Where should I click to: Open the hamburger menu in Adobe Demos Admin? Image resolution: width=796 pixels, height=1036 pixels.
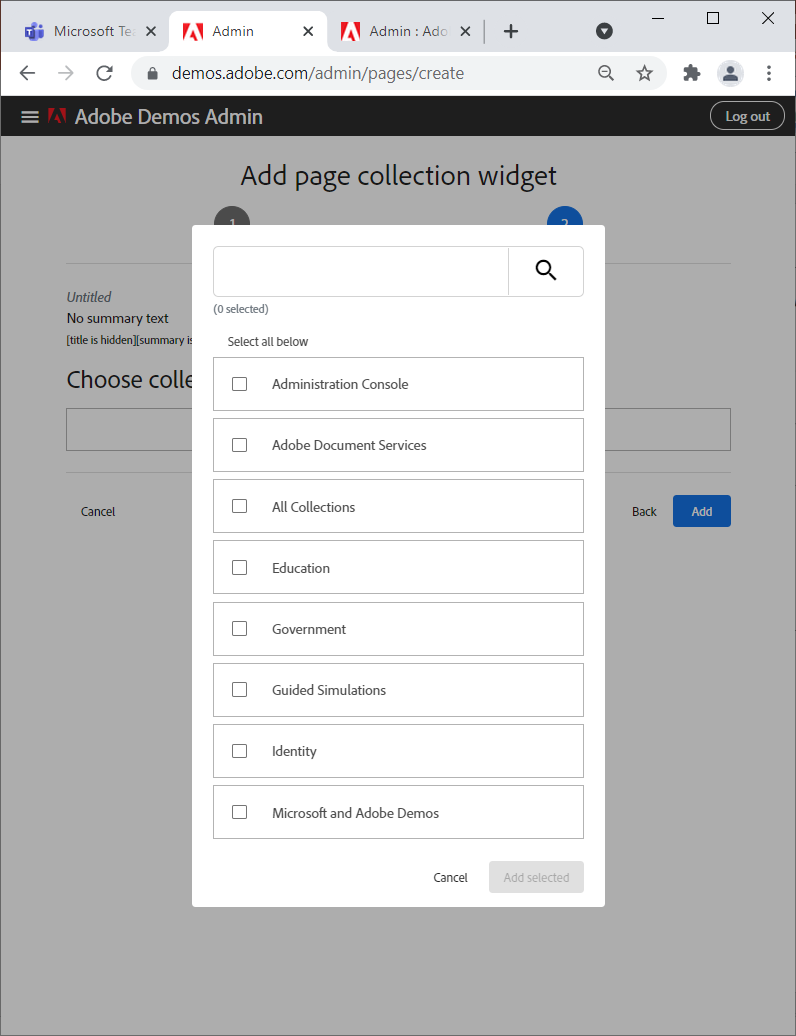pyautogui.click(x=30, y=117)
